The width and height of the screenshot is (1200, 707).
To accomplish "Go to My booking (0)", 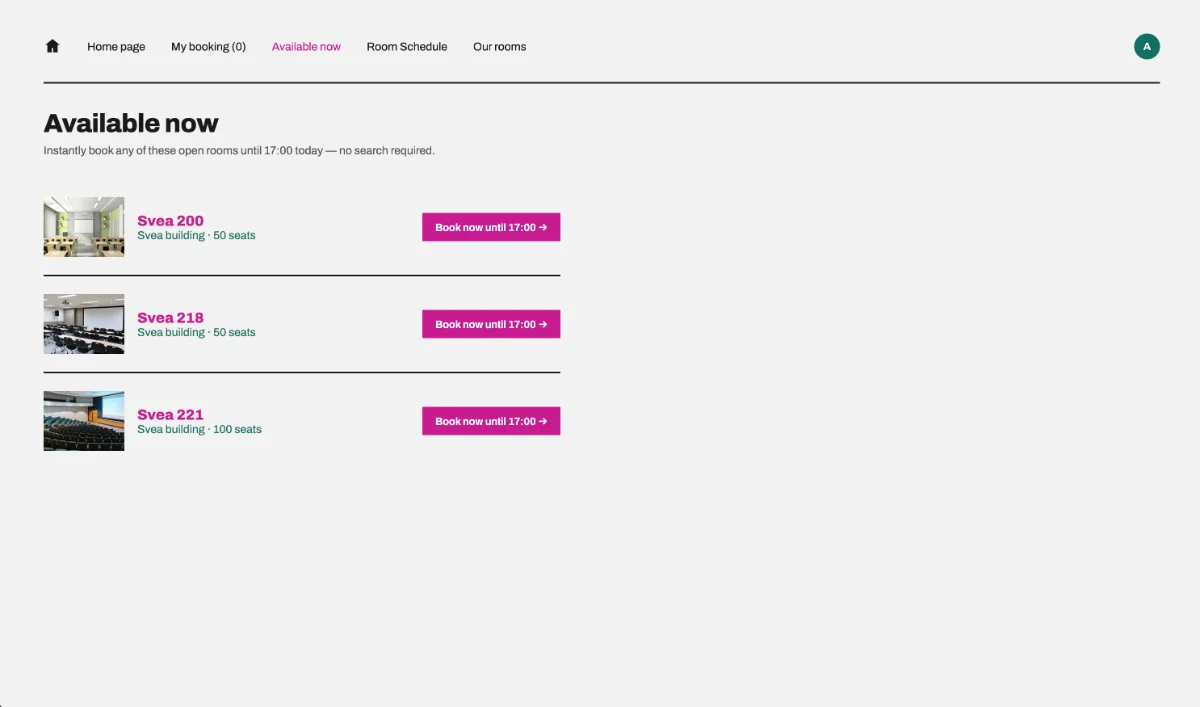I will coord(208,46).
